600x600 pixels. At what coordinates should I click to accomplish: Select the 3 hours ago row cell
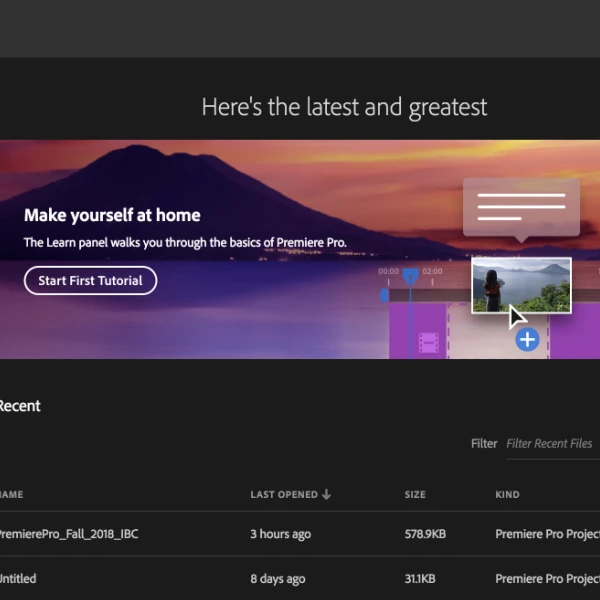point(281,534)
